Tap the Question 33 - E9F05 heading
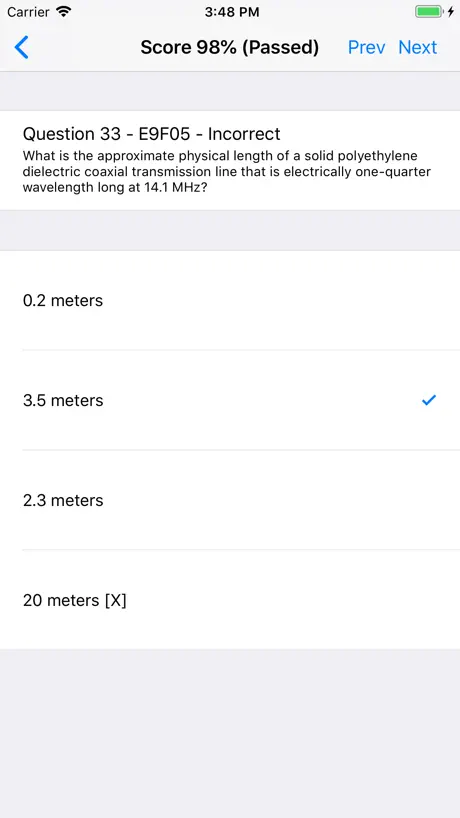460x818 pixels. 151,134
